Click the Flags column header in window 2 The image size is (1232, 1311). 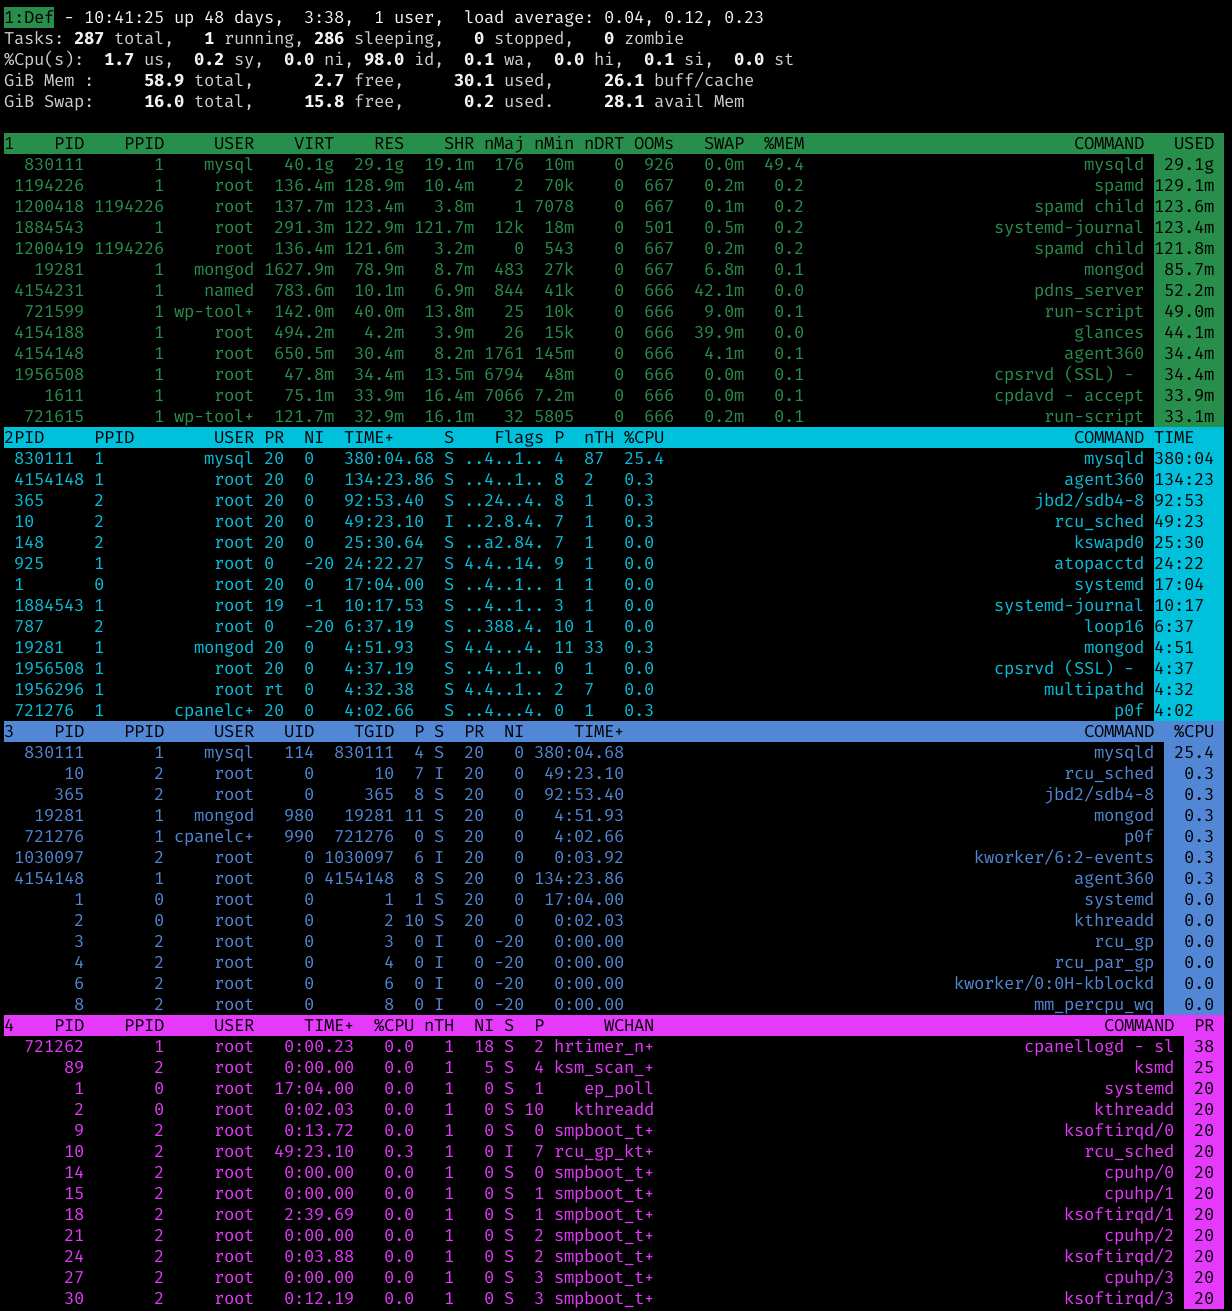coord(519,437)
